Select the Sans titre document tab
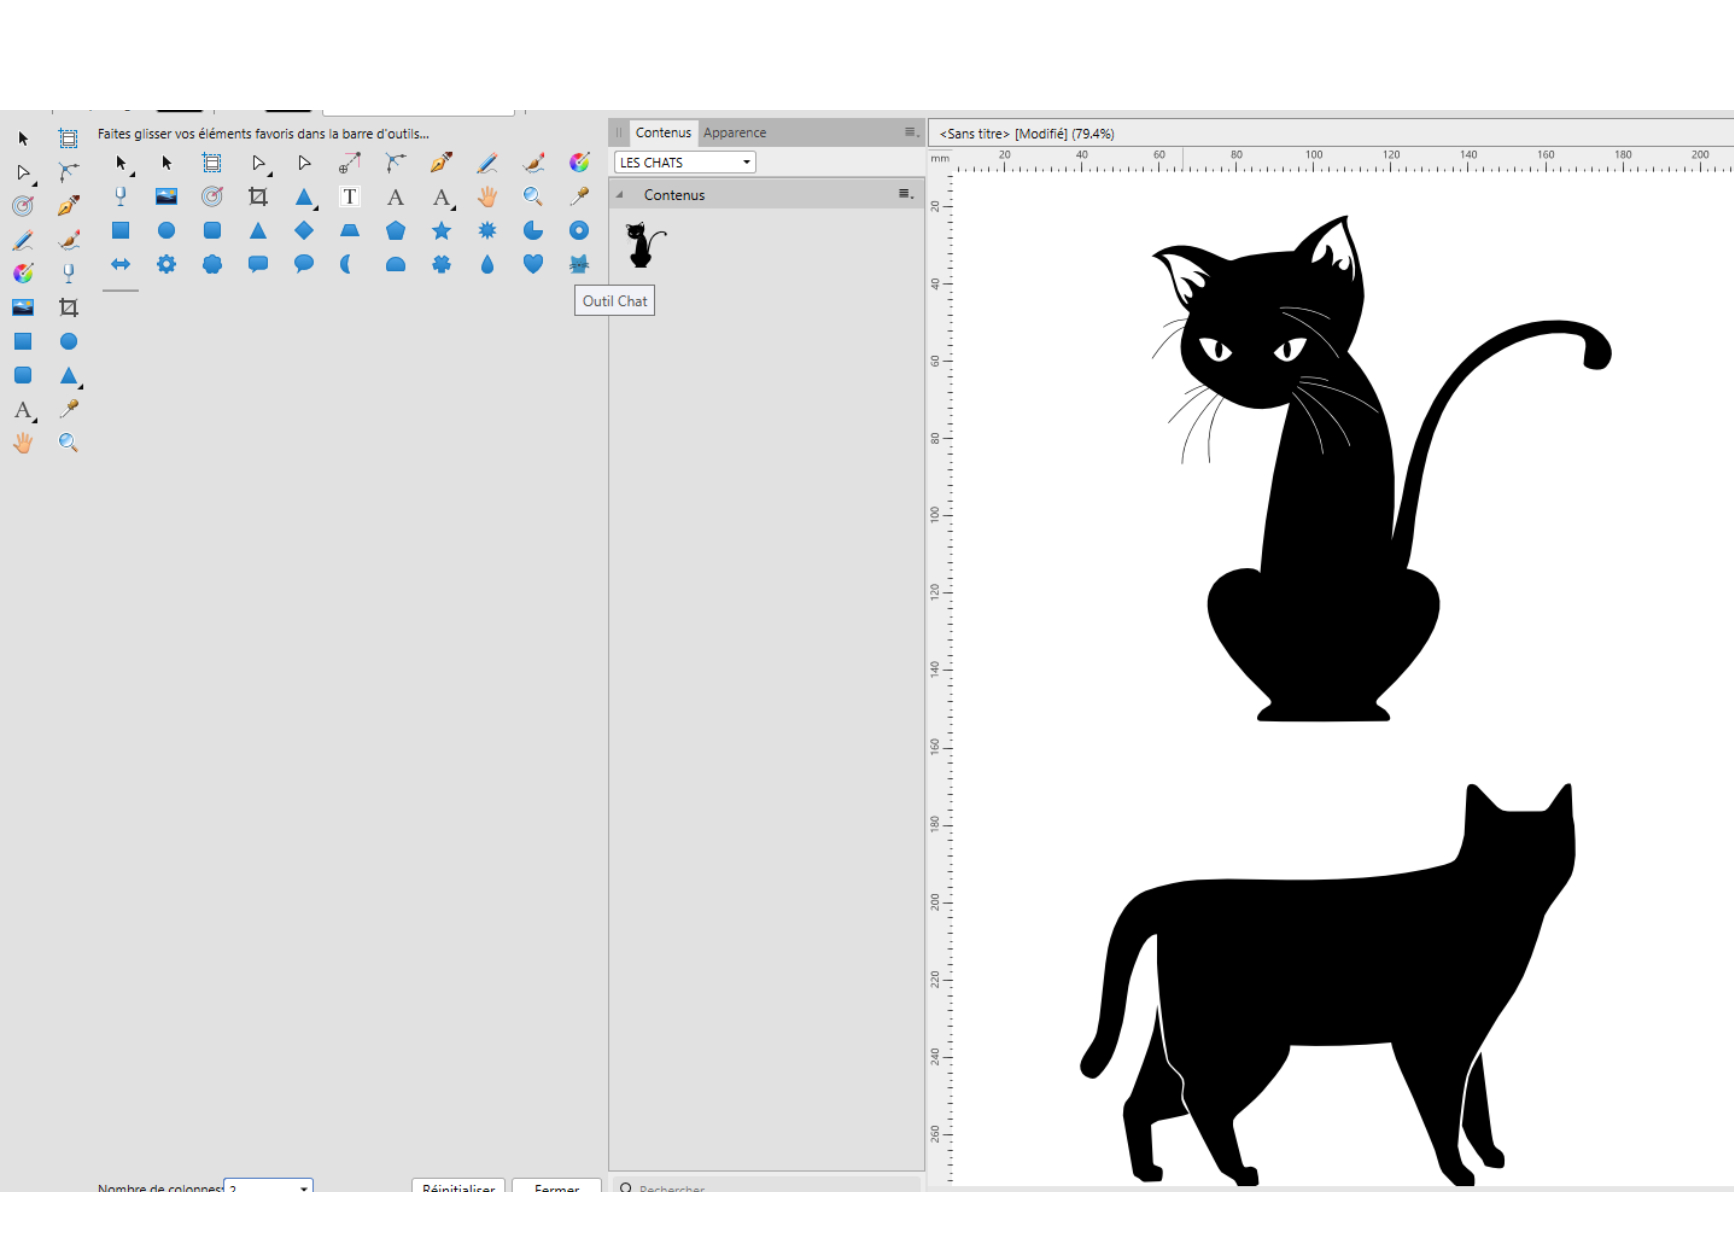This screenshot has height=1238, width=1734. 1027,134
